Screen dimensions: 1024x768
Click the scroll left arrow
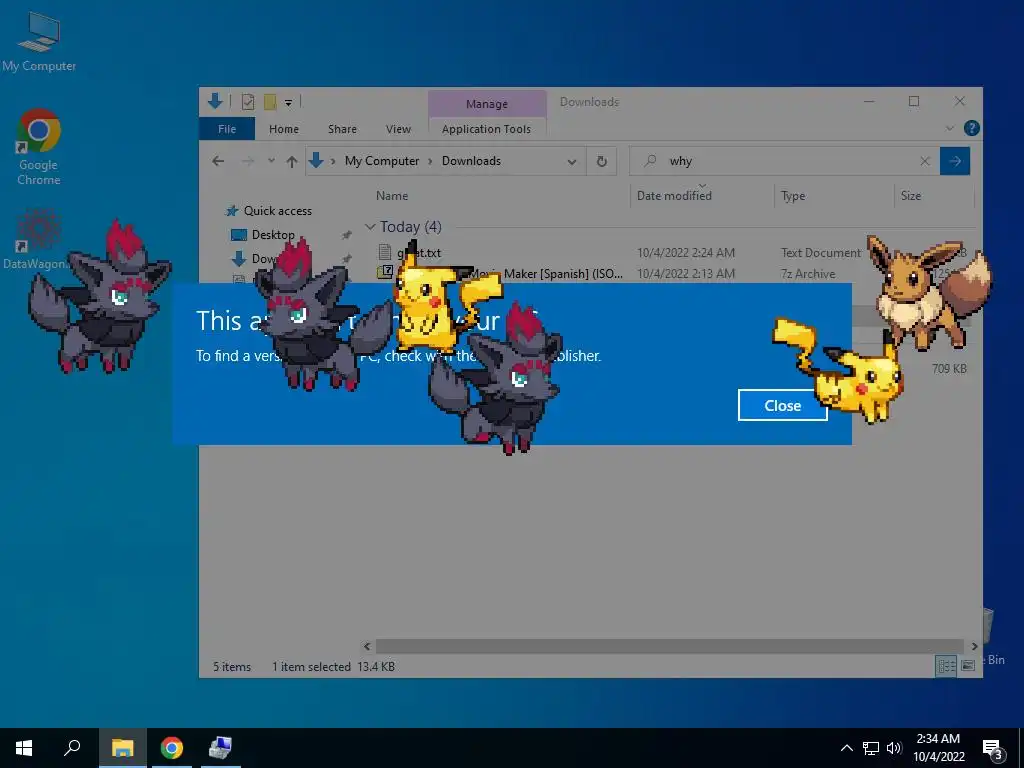[x=367, y=647]
